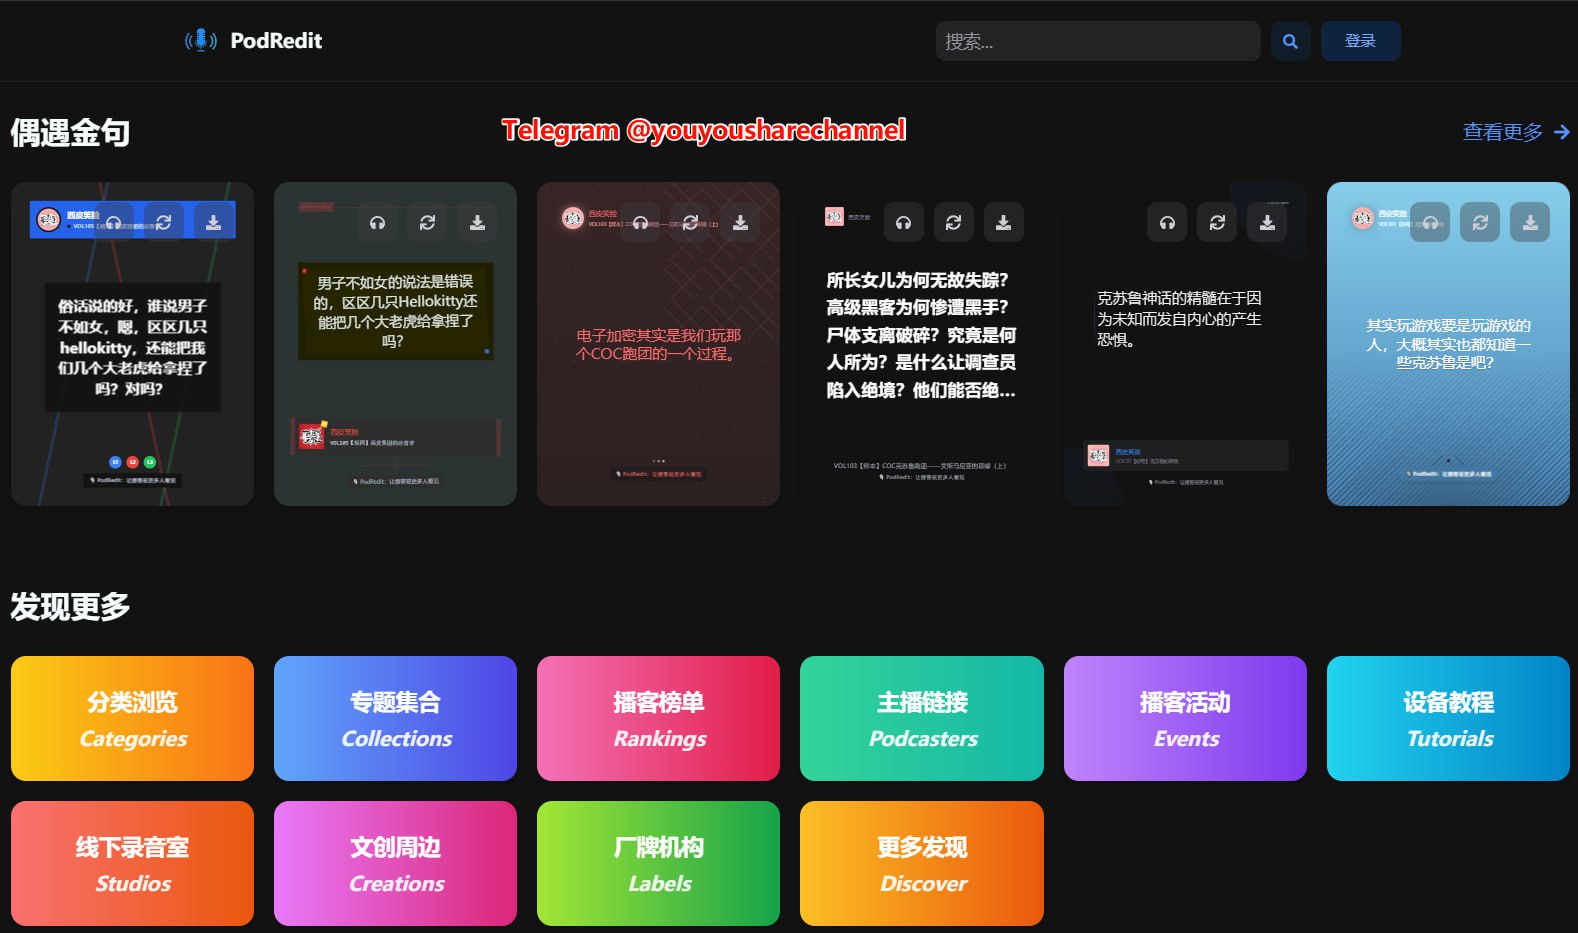
Task: Refresh the fourth quote card
Action: click(953, 222)
